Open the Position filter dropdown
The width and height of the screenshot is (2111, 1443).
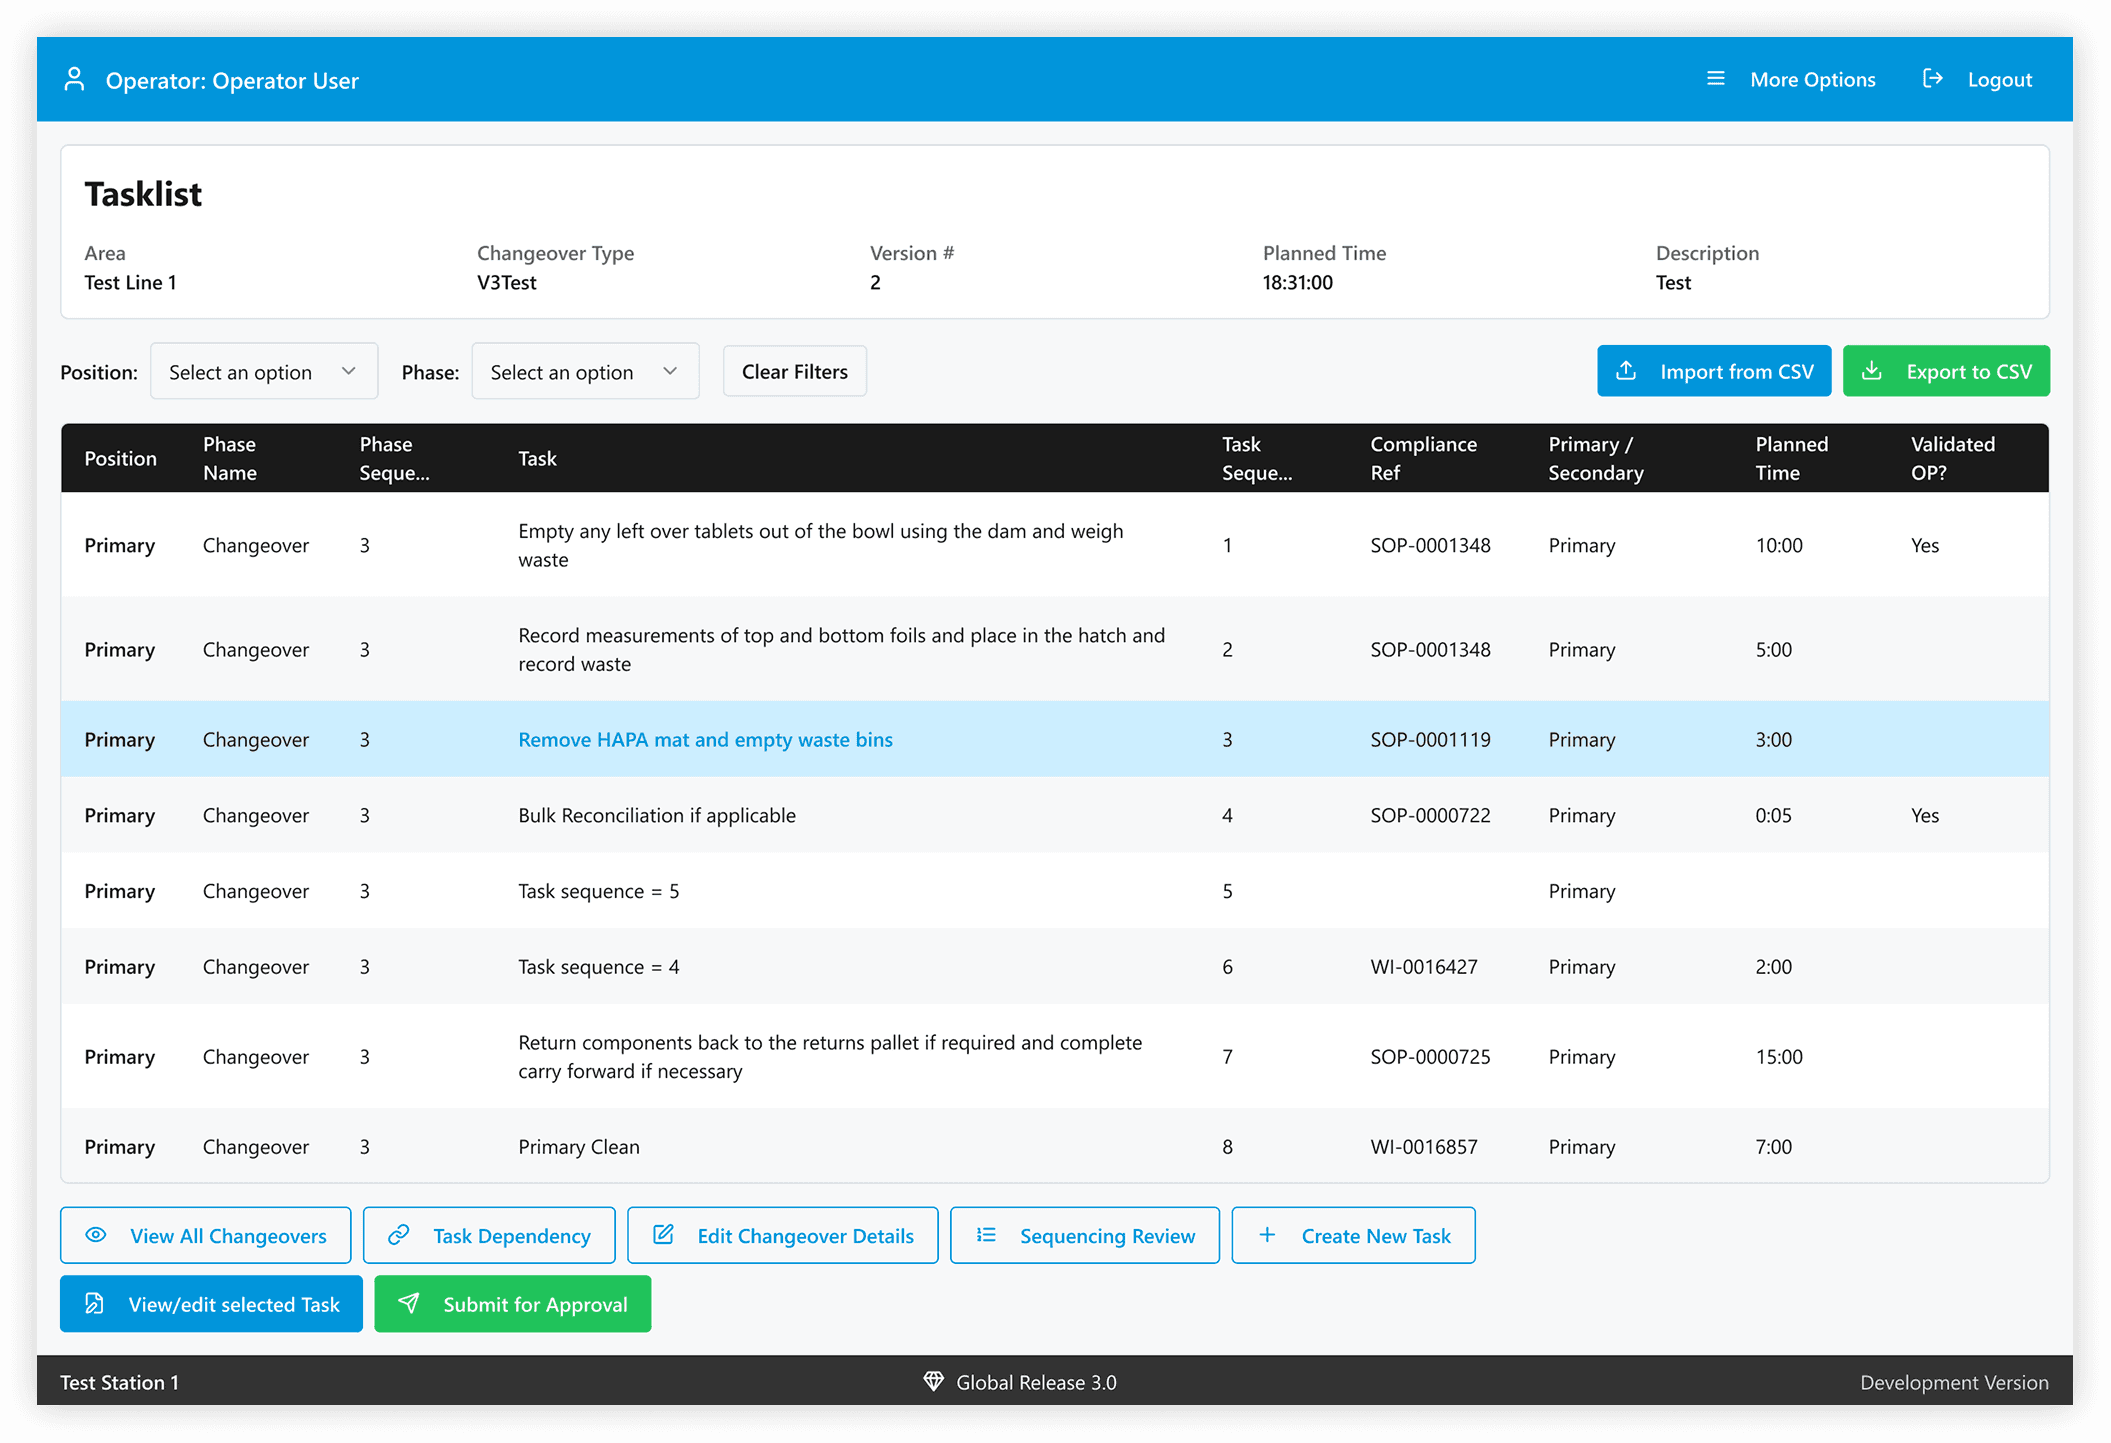tap(263, 371)
